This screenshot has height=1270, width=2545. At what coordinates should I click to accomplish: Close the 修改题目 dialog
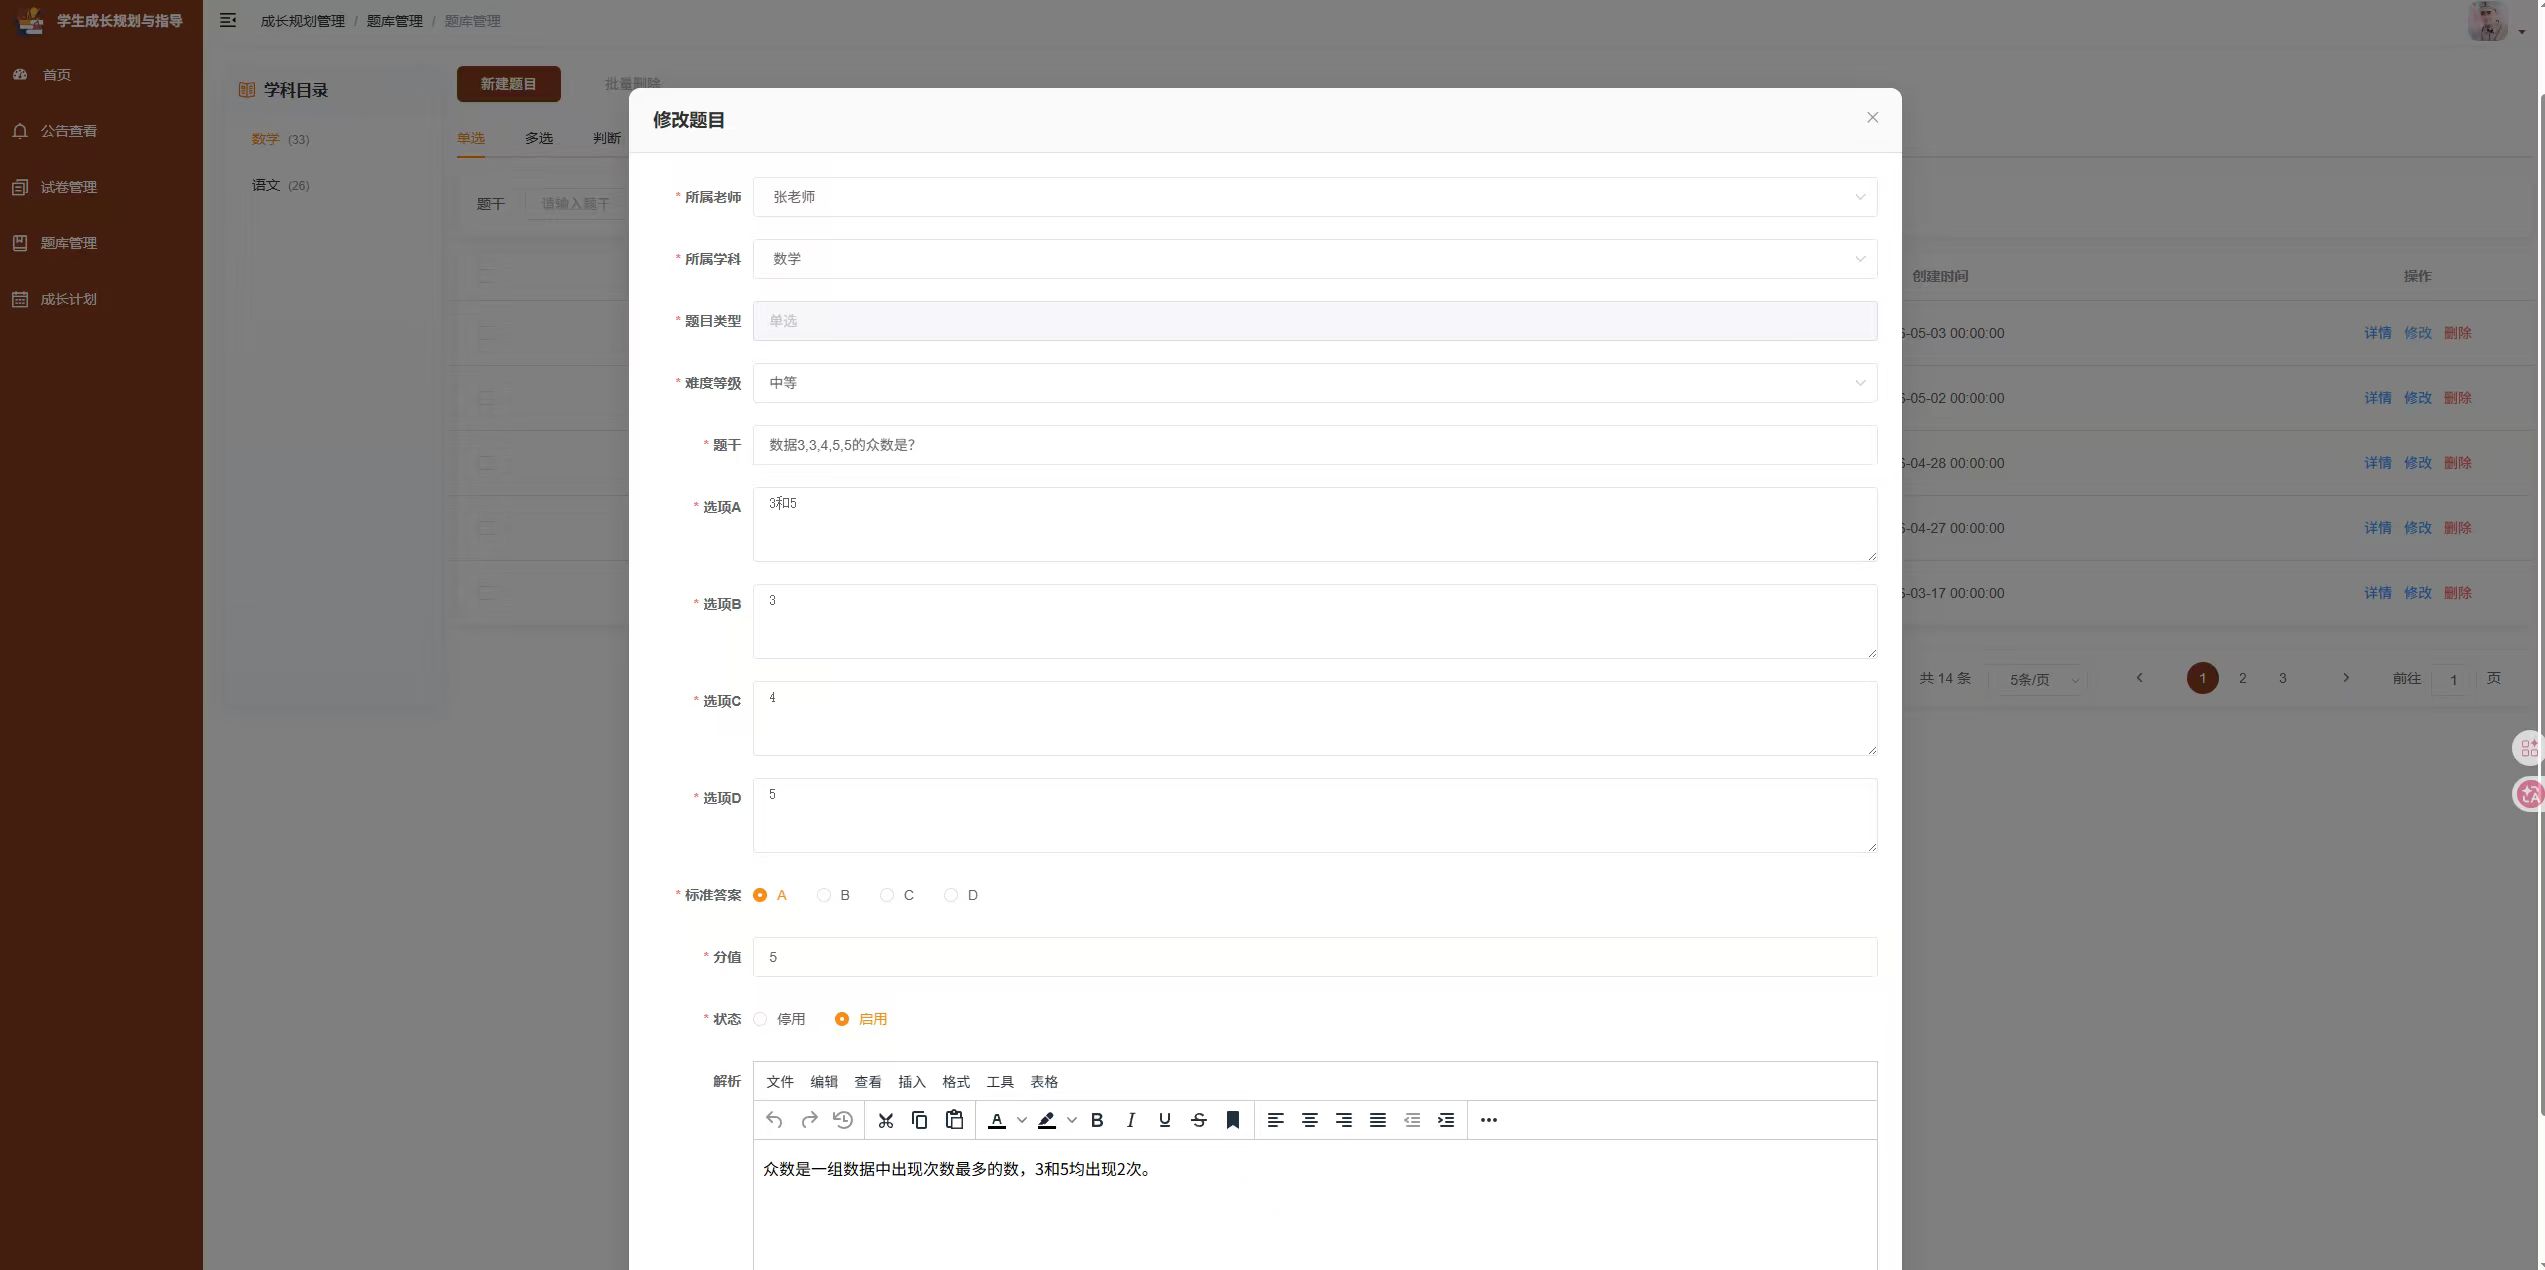[1872, 118]
